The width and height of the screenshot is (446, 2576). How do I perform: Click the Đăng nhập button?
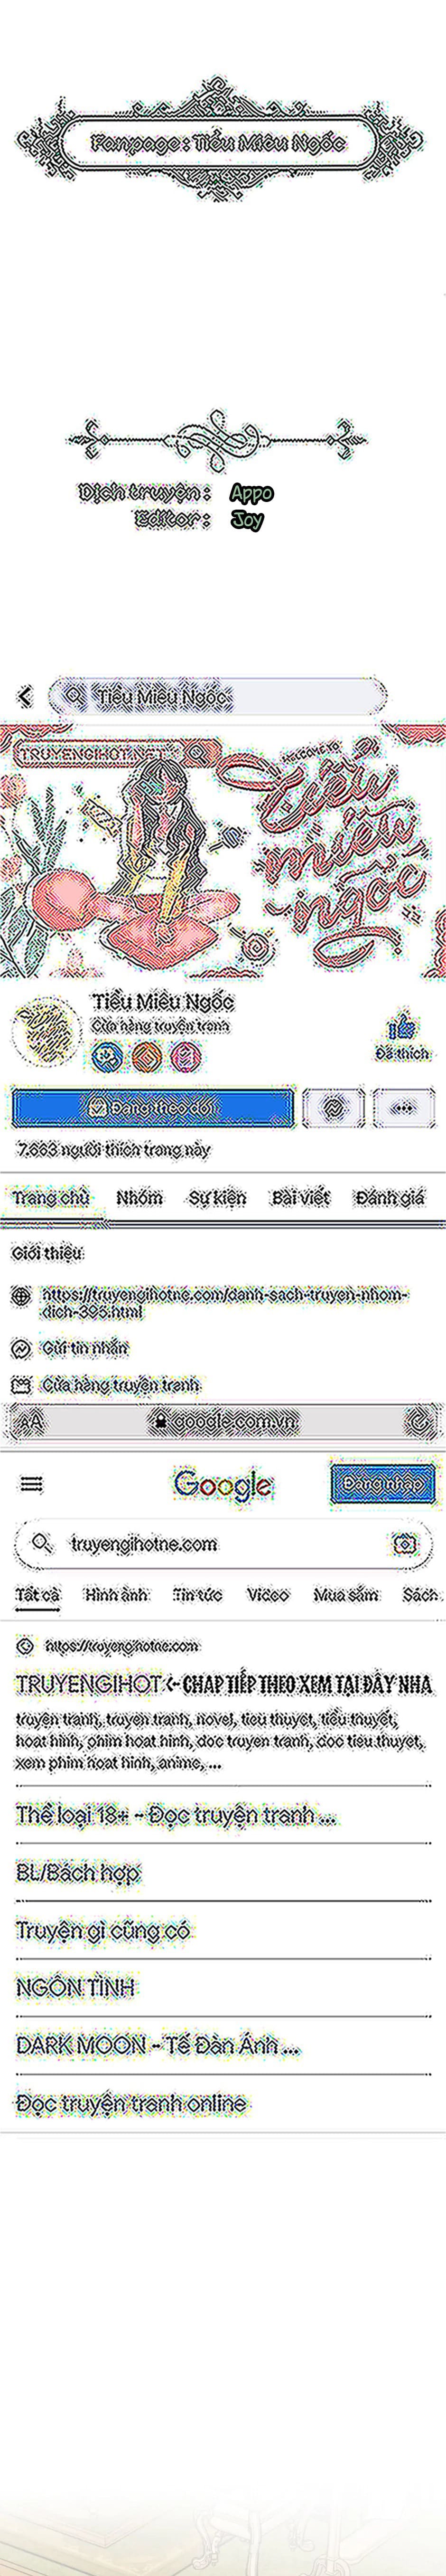pyautogui.click(x=382, y=1483)
